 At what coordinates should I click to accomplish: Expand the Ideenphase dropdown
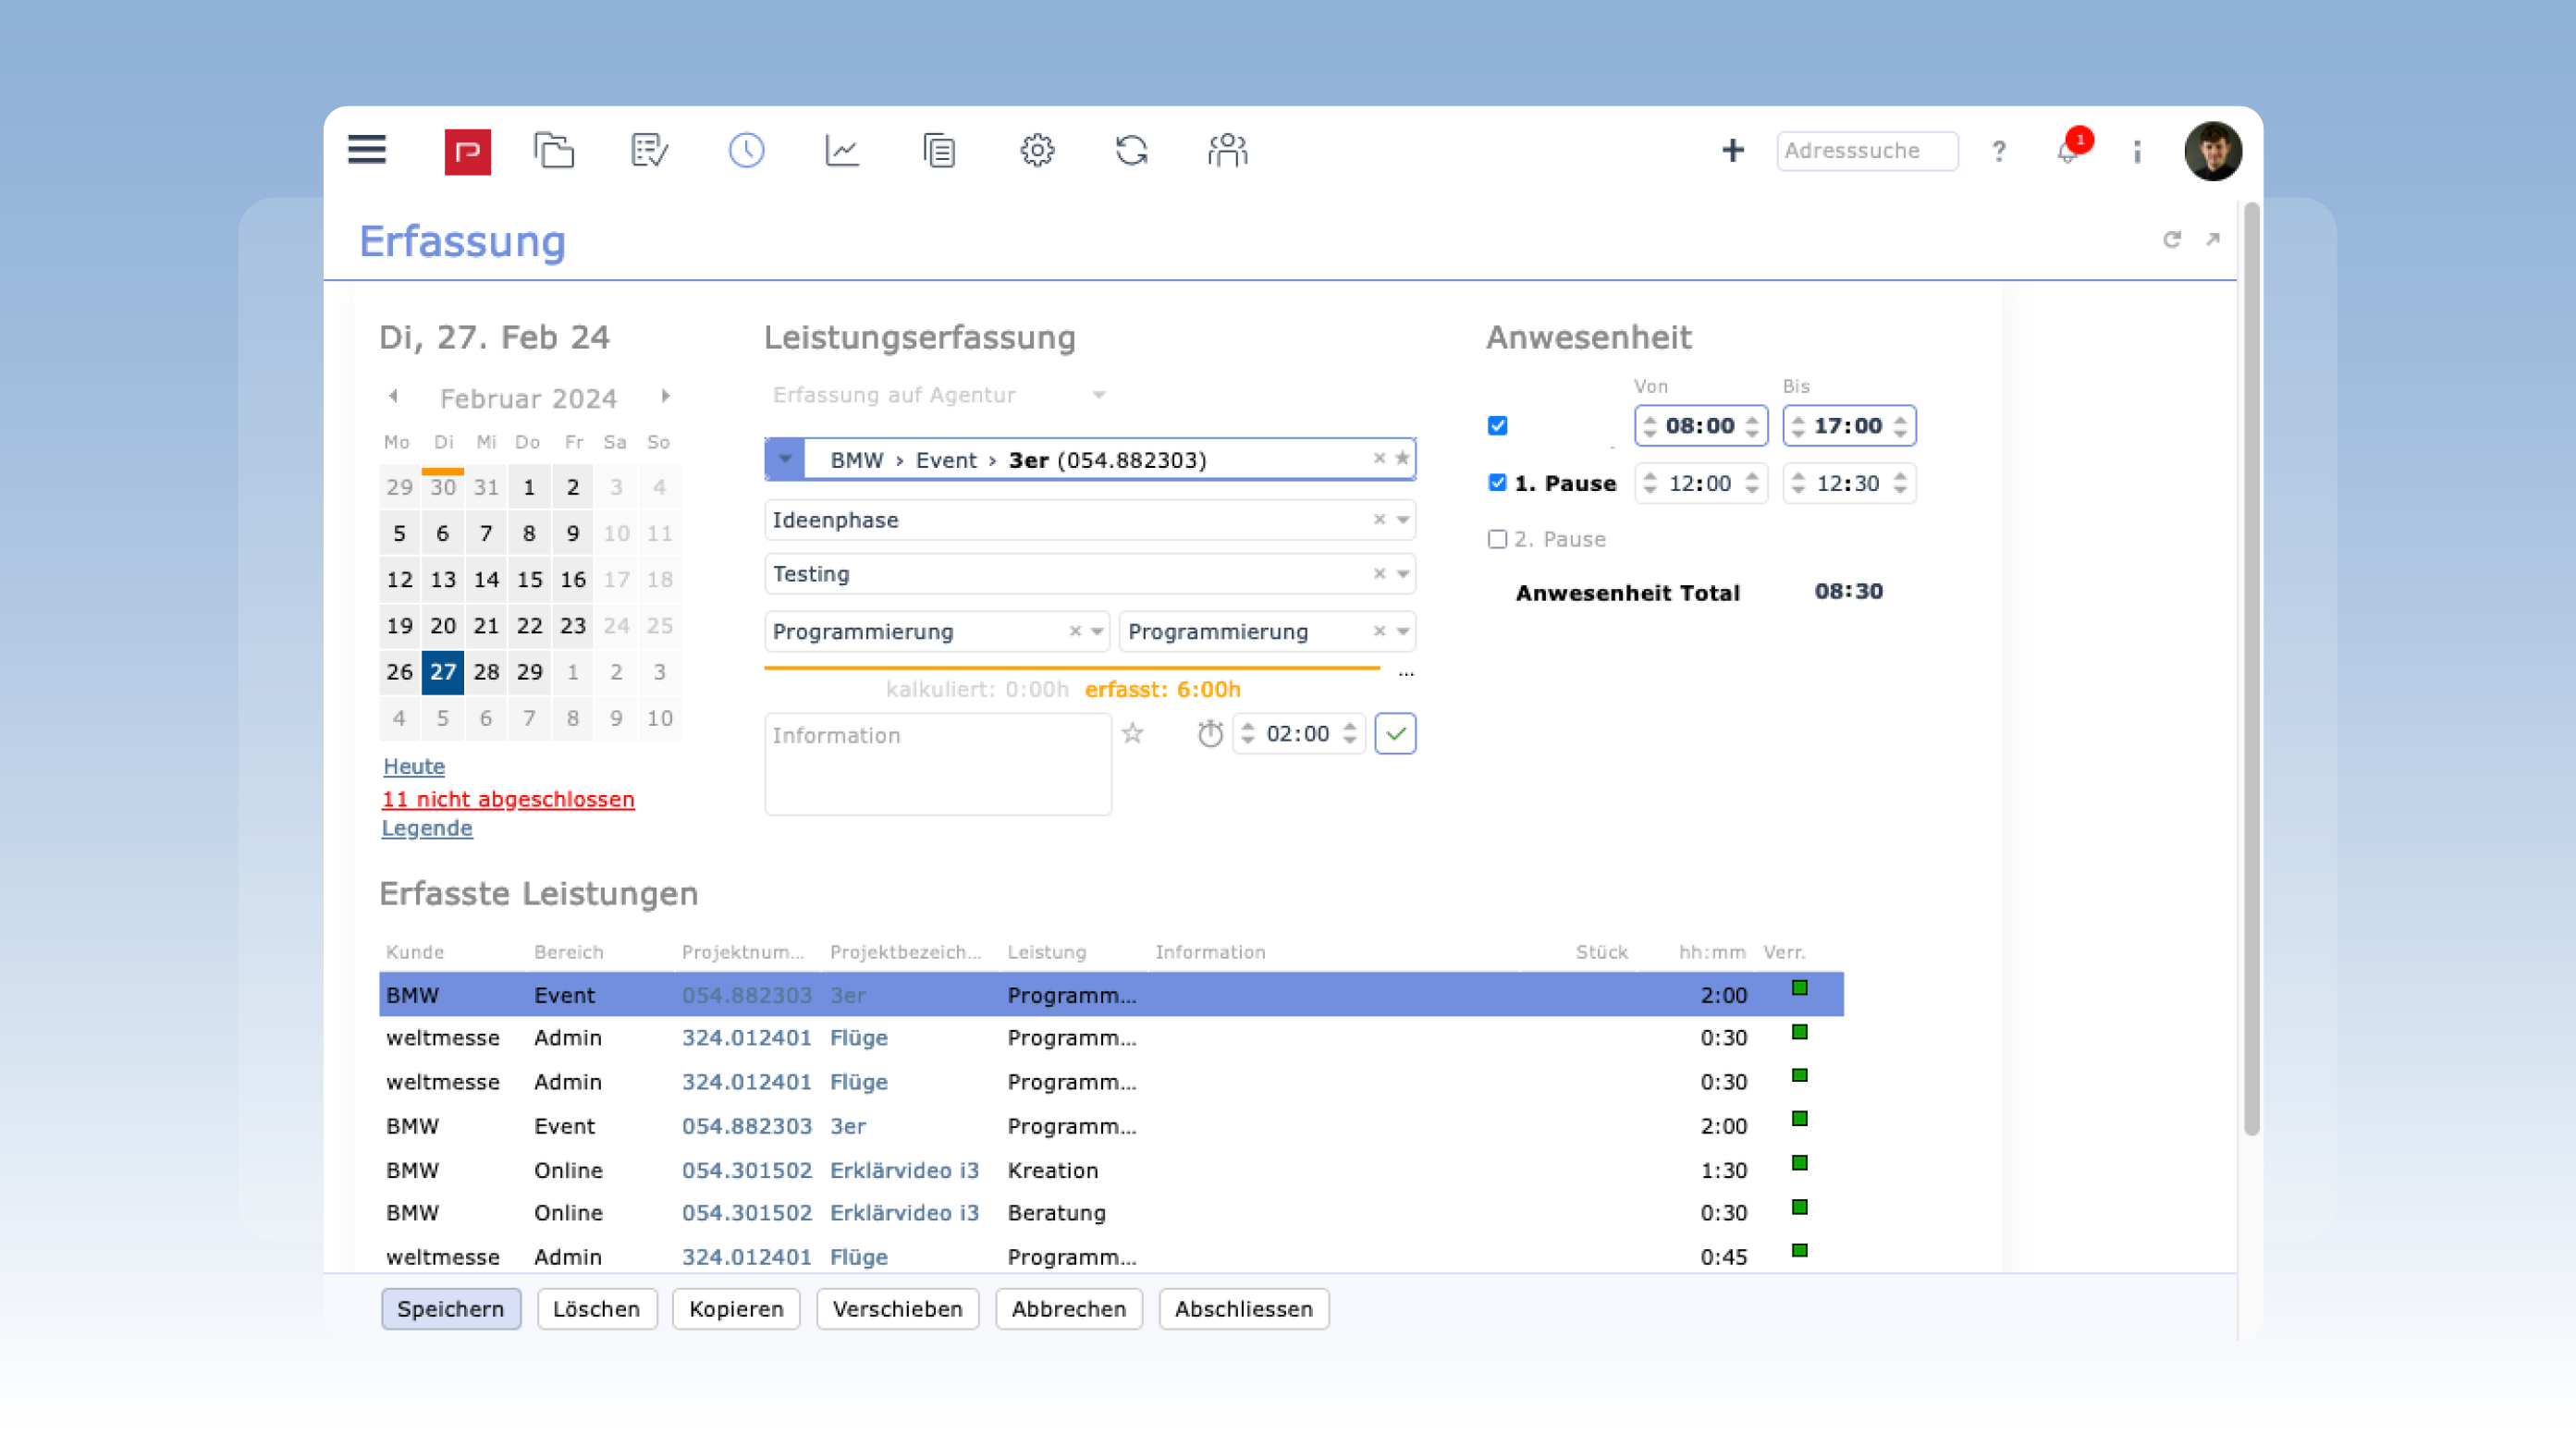[x=1403, y=520]
